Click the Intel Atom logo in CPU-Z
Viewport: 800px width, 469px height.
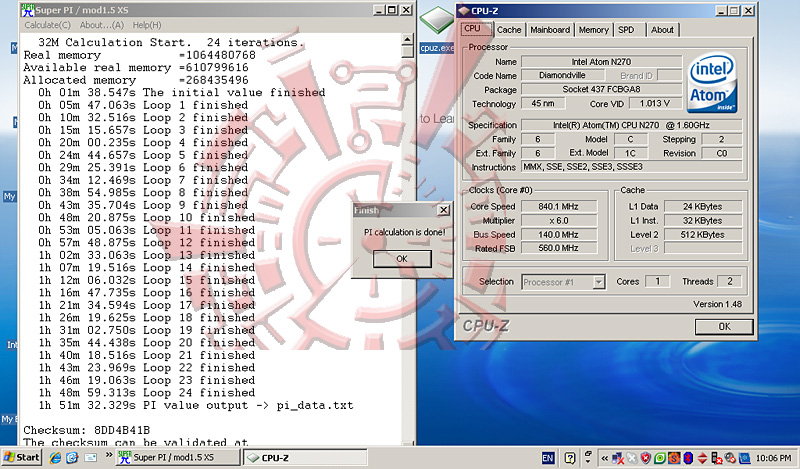click(x=712, y=84)
